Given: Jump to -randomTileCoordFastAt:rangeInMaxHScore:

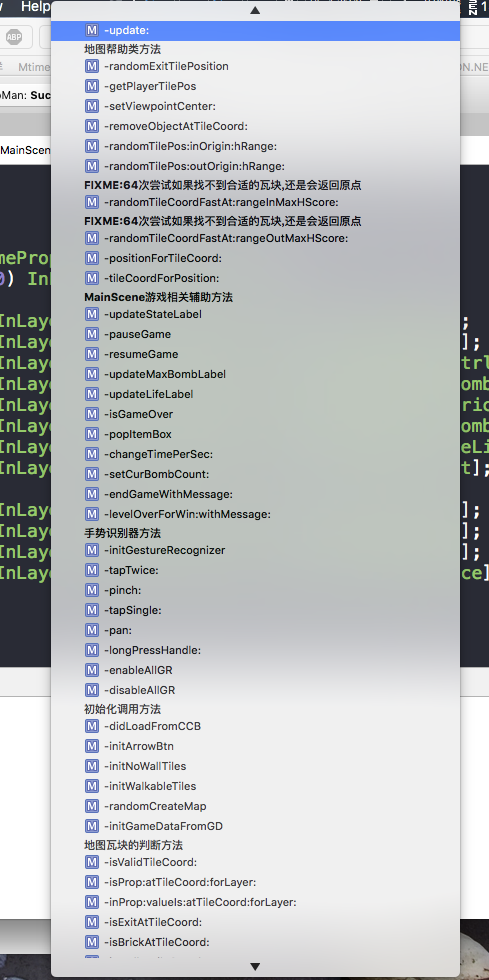Looking at the screenshot, I should tap(255, 202).
